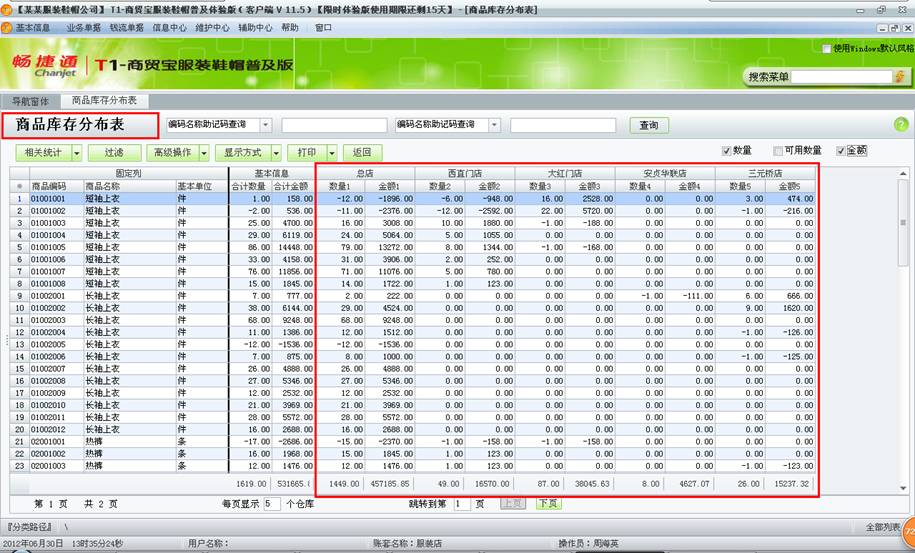Go to next page with 下页 button
The height and width of the screenshot is (553, 915).
pyautogui.click(x=549, y=503)
